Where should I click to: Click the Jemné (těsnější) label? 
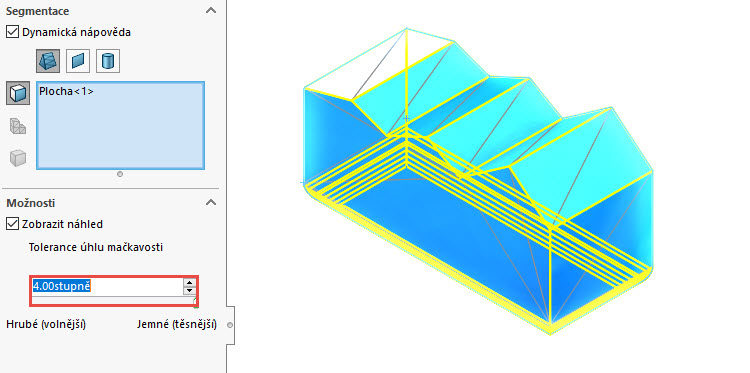[176, 325]
